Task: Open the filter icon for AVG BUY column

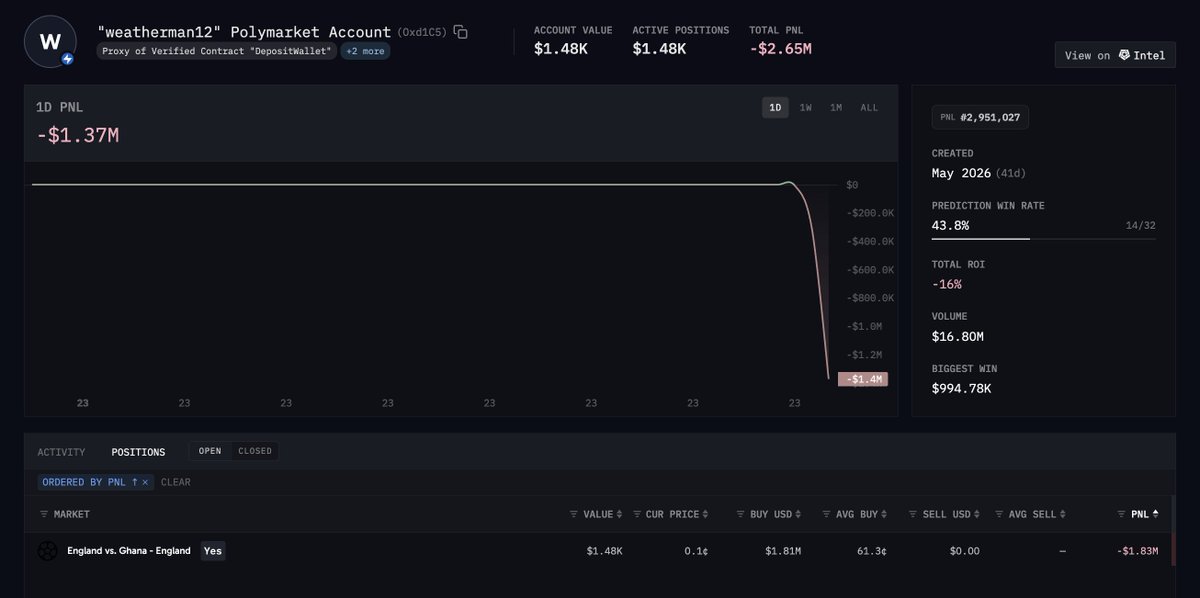Action: point(827,514)
